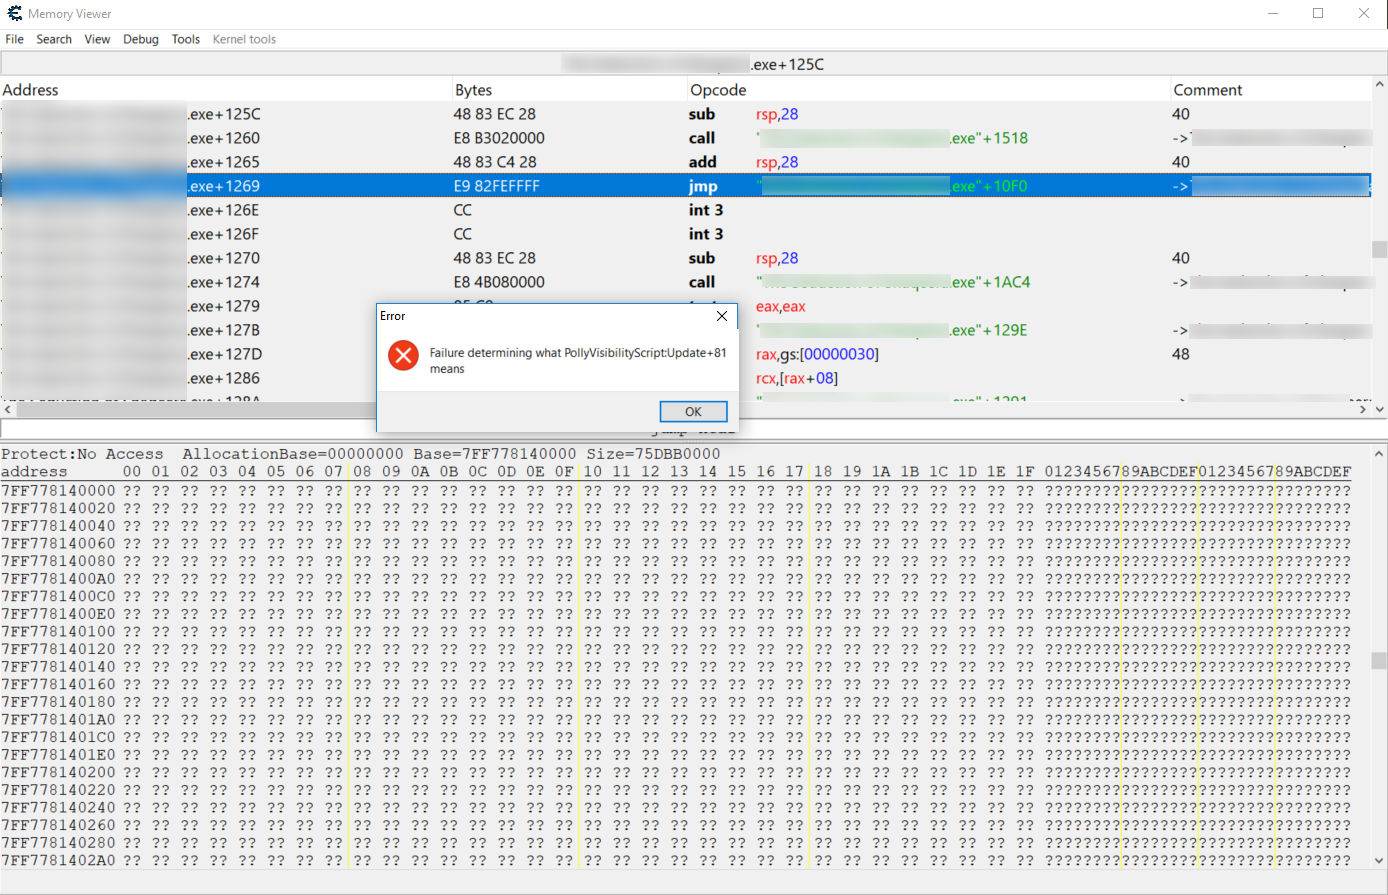
Task: Open the Debug menu
Action: [x=140, y=39]
